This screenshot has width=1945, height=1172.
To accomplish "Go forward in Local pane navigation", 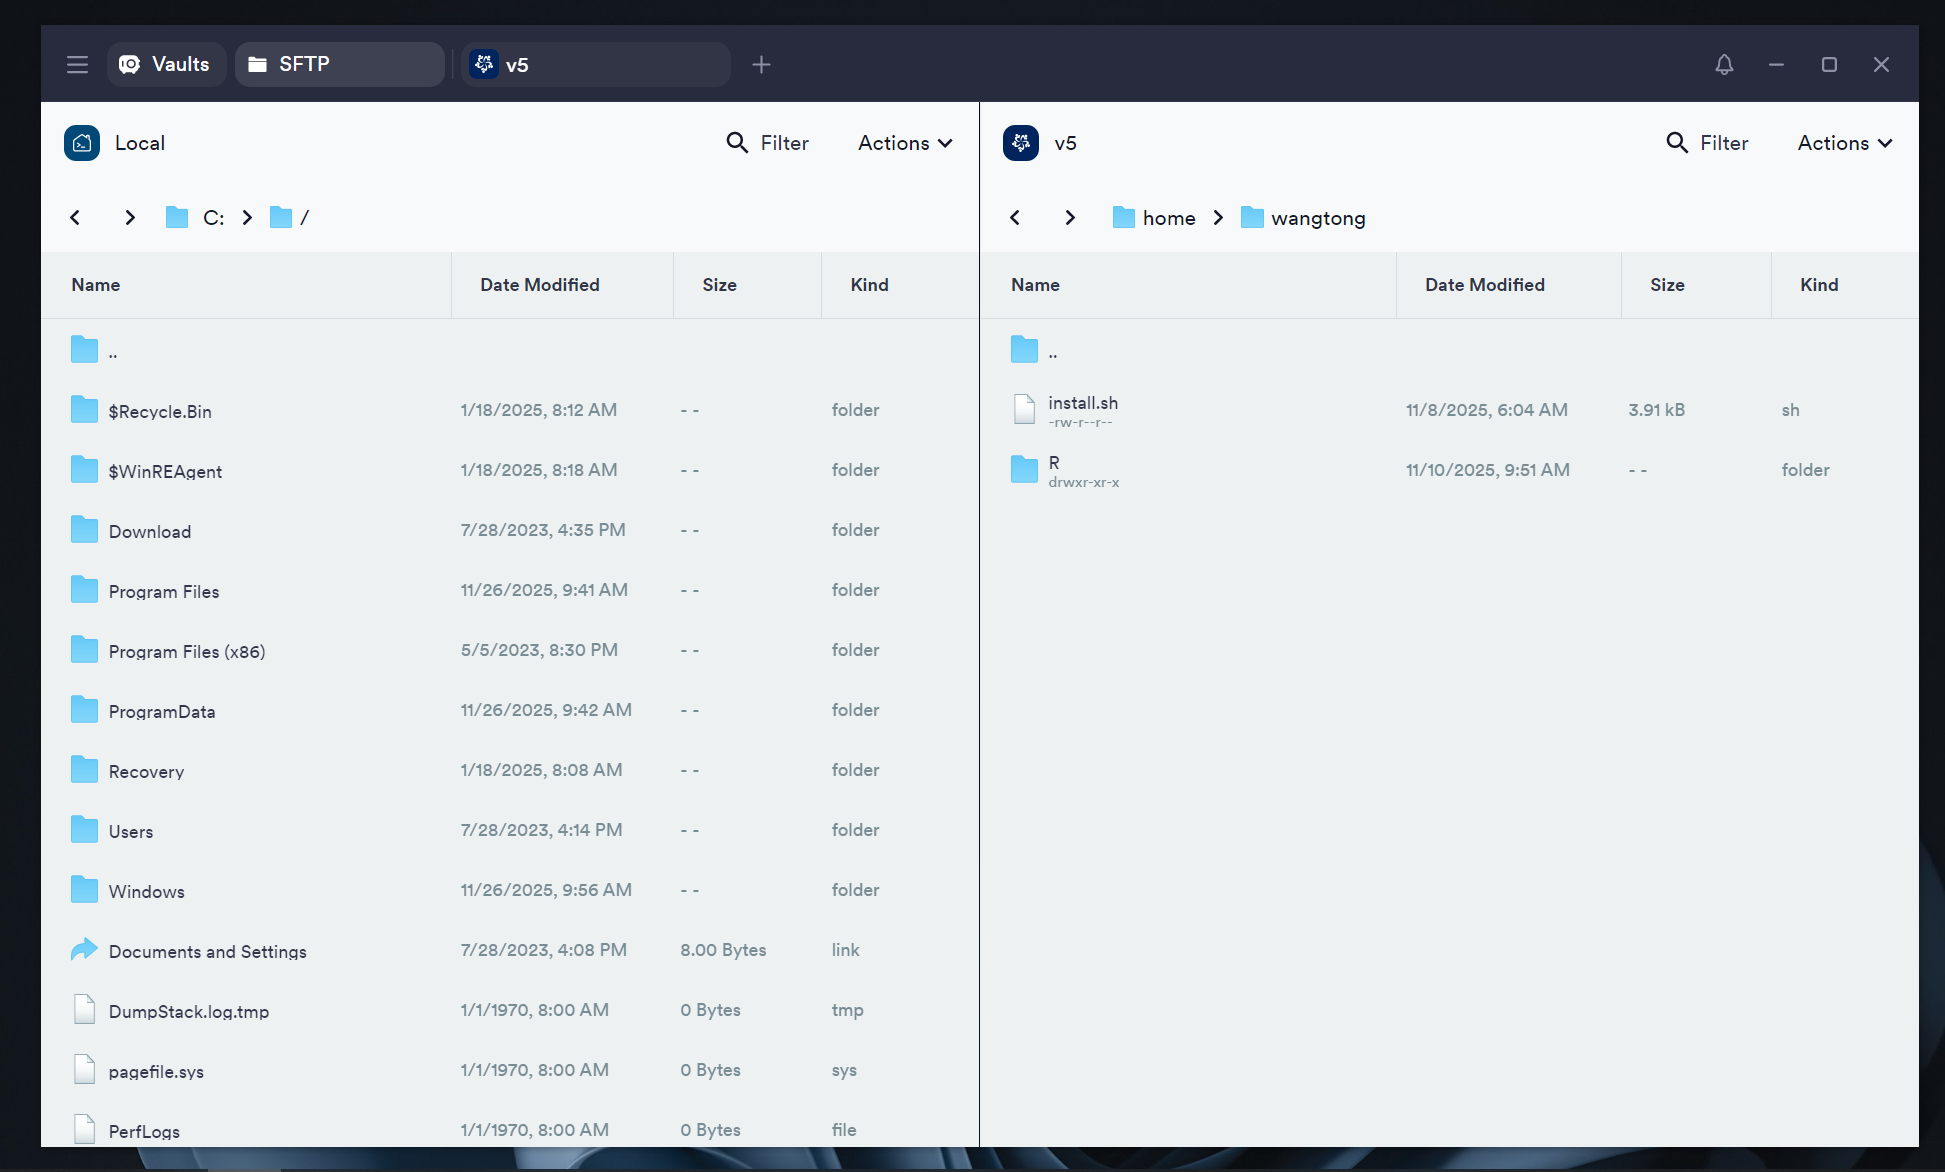I will 130,218.
